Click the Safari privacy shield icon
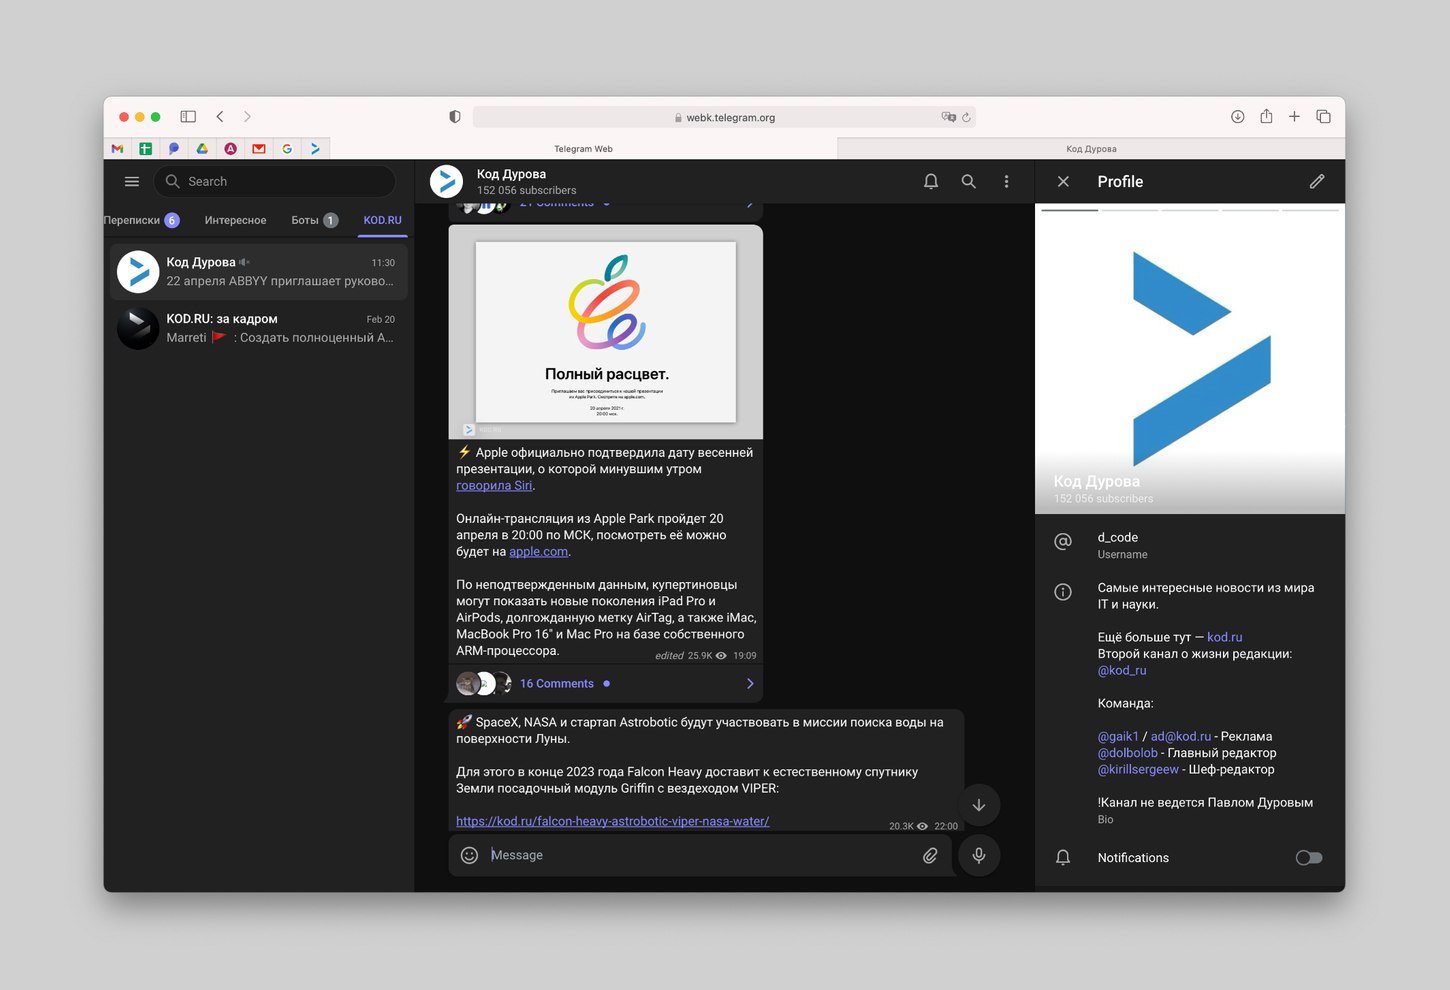 click(x=455, y=117)
